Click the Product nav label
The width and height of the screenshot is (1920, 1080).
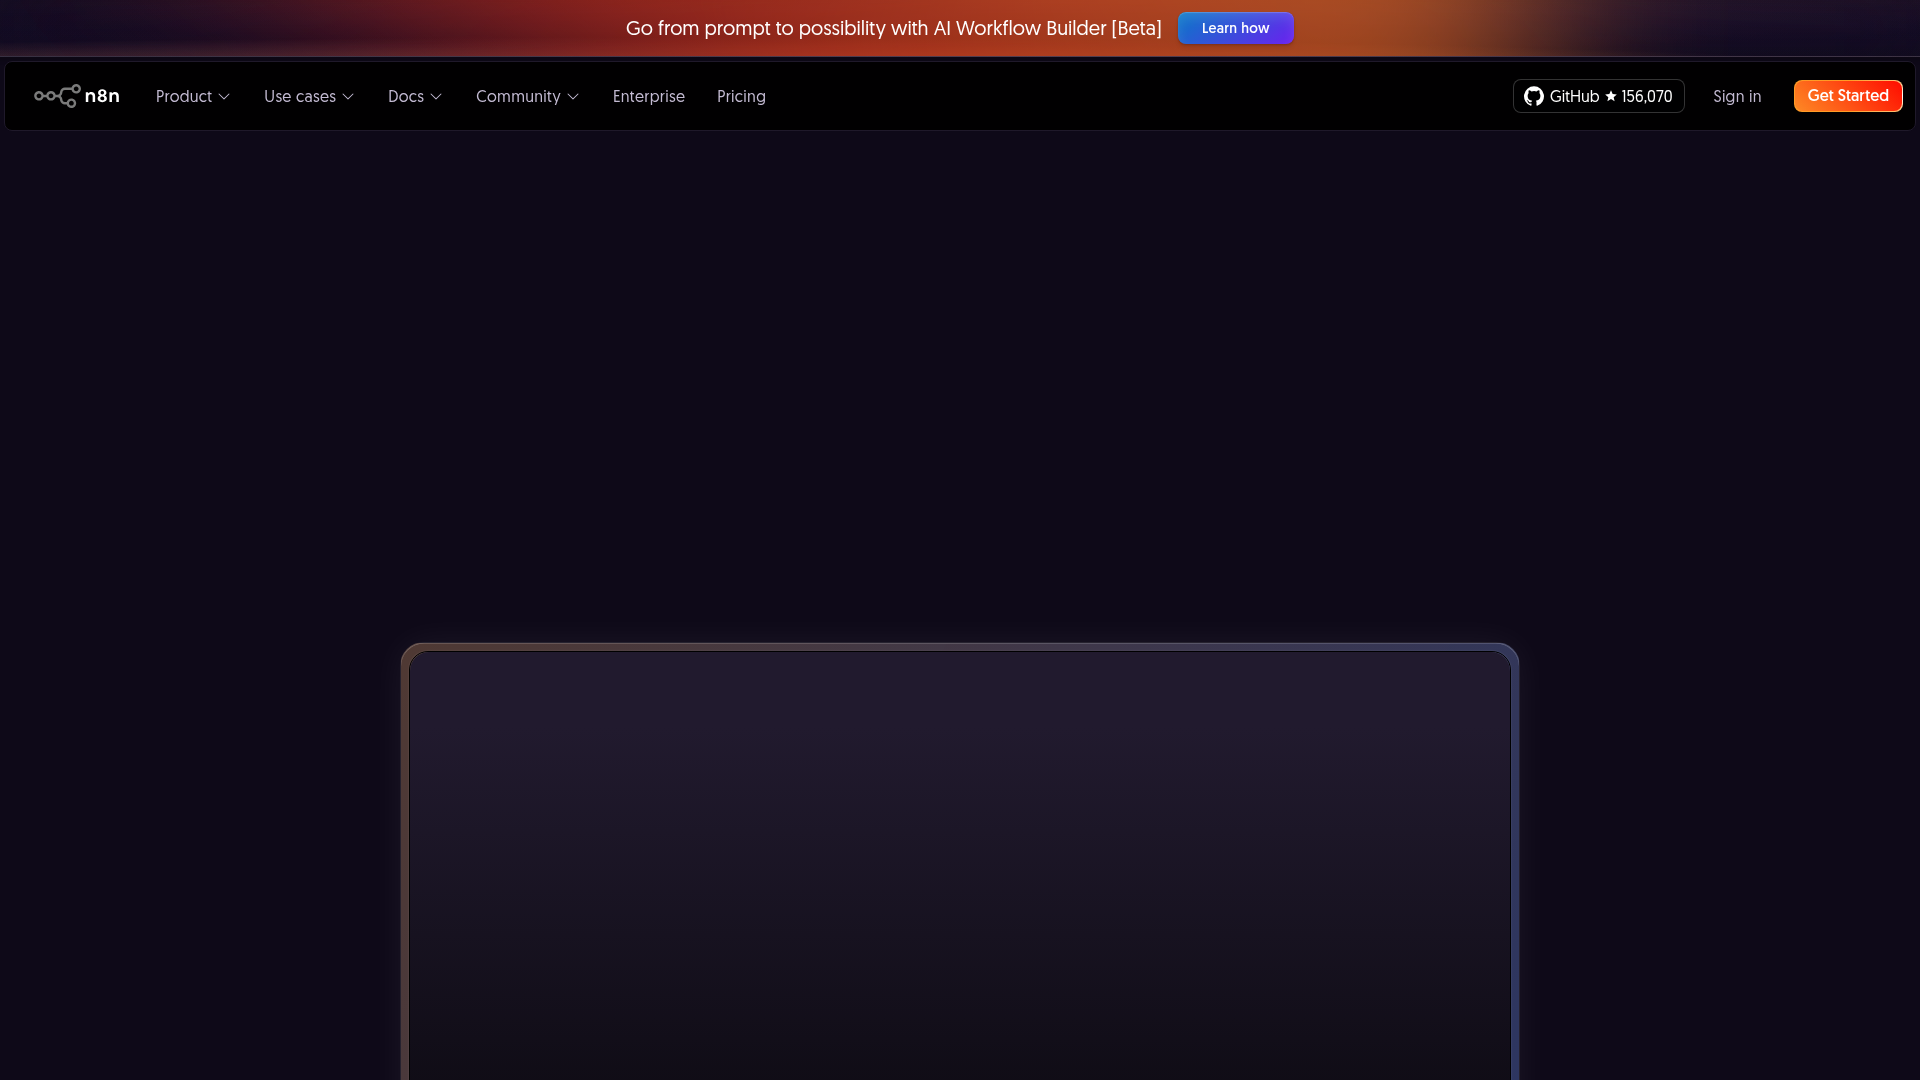[x=184, y=96]
